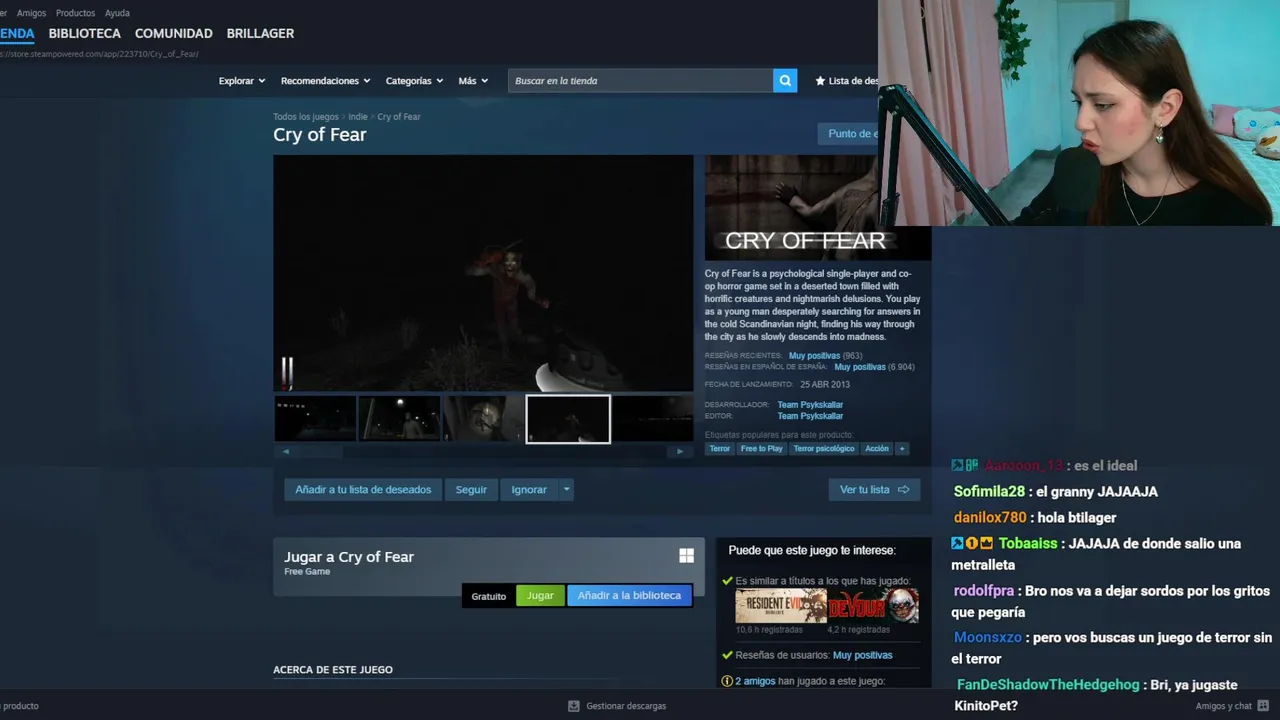The image size is (1280, 720).
Task: Click the Free to Play tag
Action: click(762, 449)
